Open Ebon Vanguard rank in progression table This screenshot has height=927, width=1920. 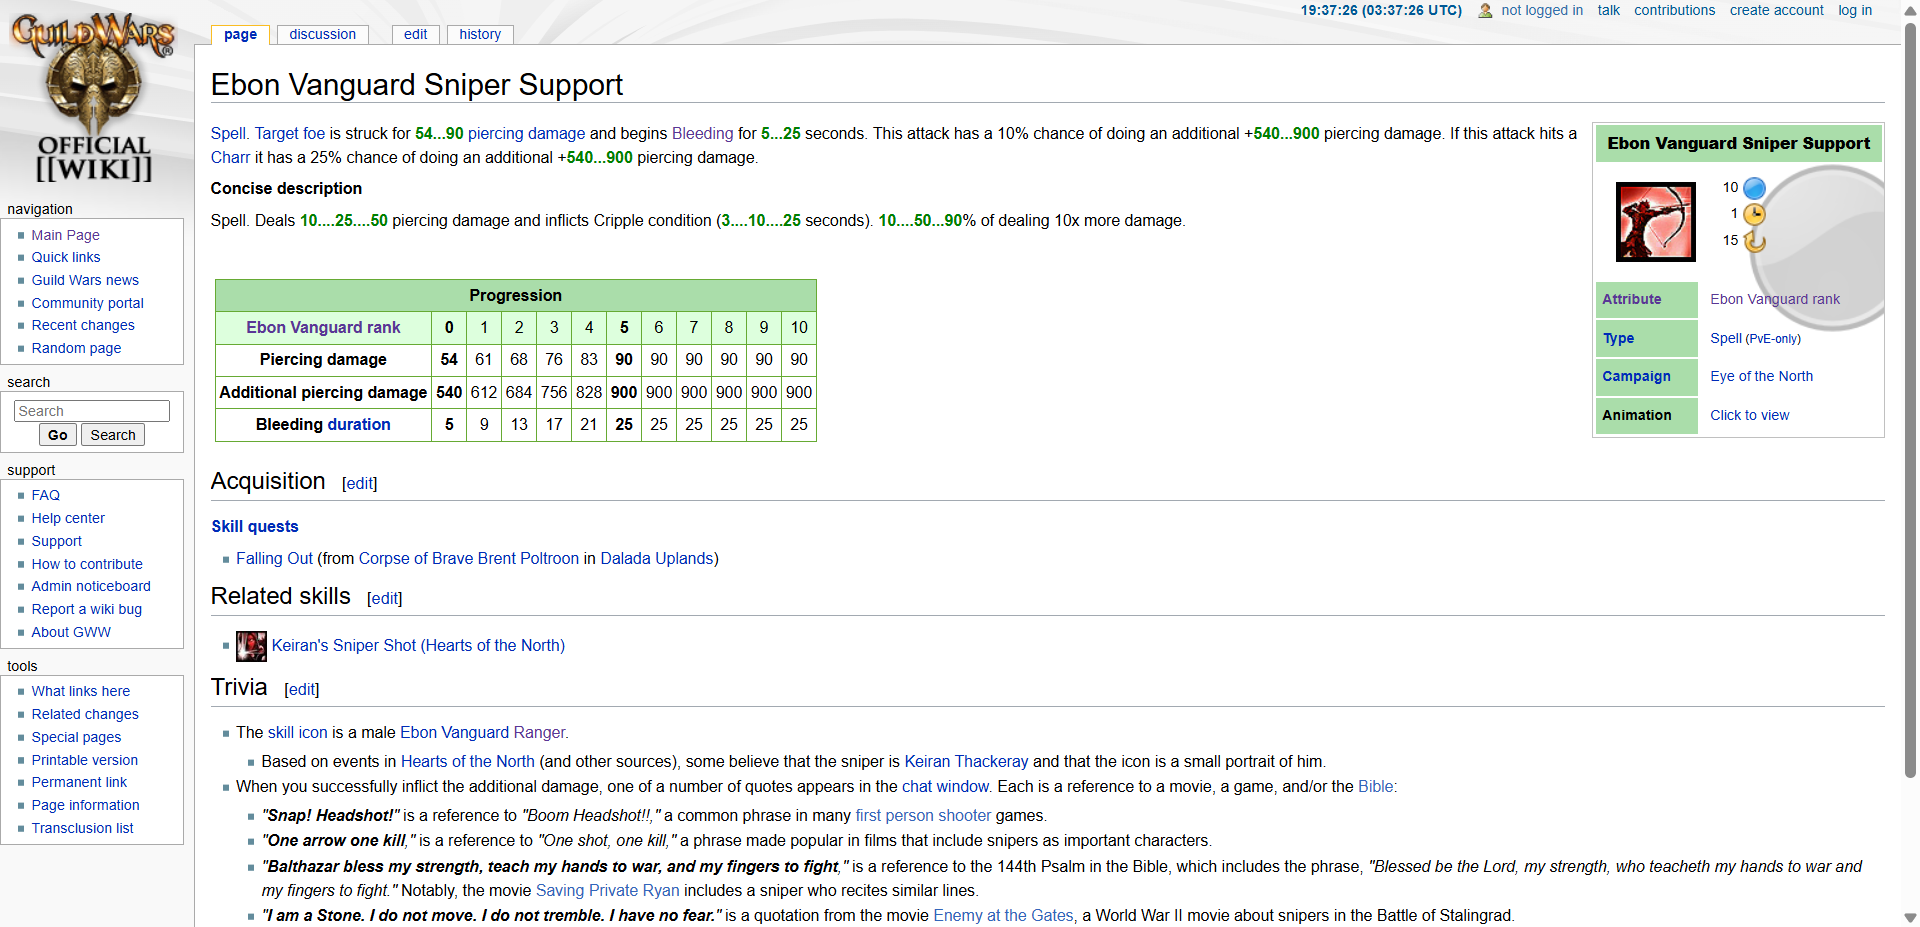tap(323, 327)
